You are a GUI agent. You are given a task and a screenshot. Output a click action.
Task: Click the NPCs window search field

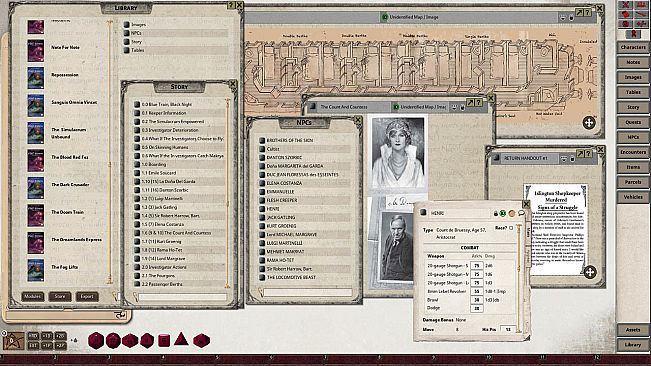tap(308, 293)
